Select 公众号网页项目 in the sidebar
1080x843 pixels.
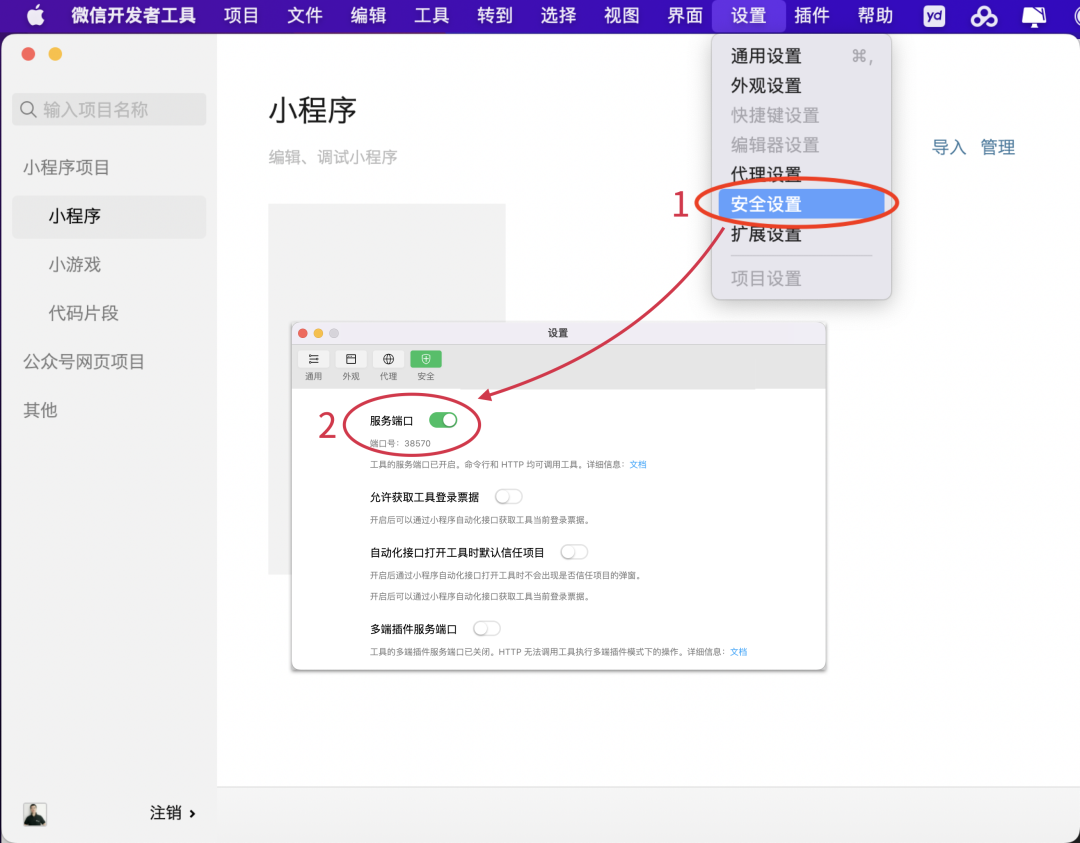[83, 362]
